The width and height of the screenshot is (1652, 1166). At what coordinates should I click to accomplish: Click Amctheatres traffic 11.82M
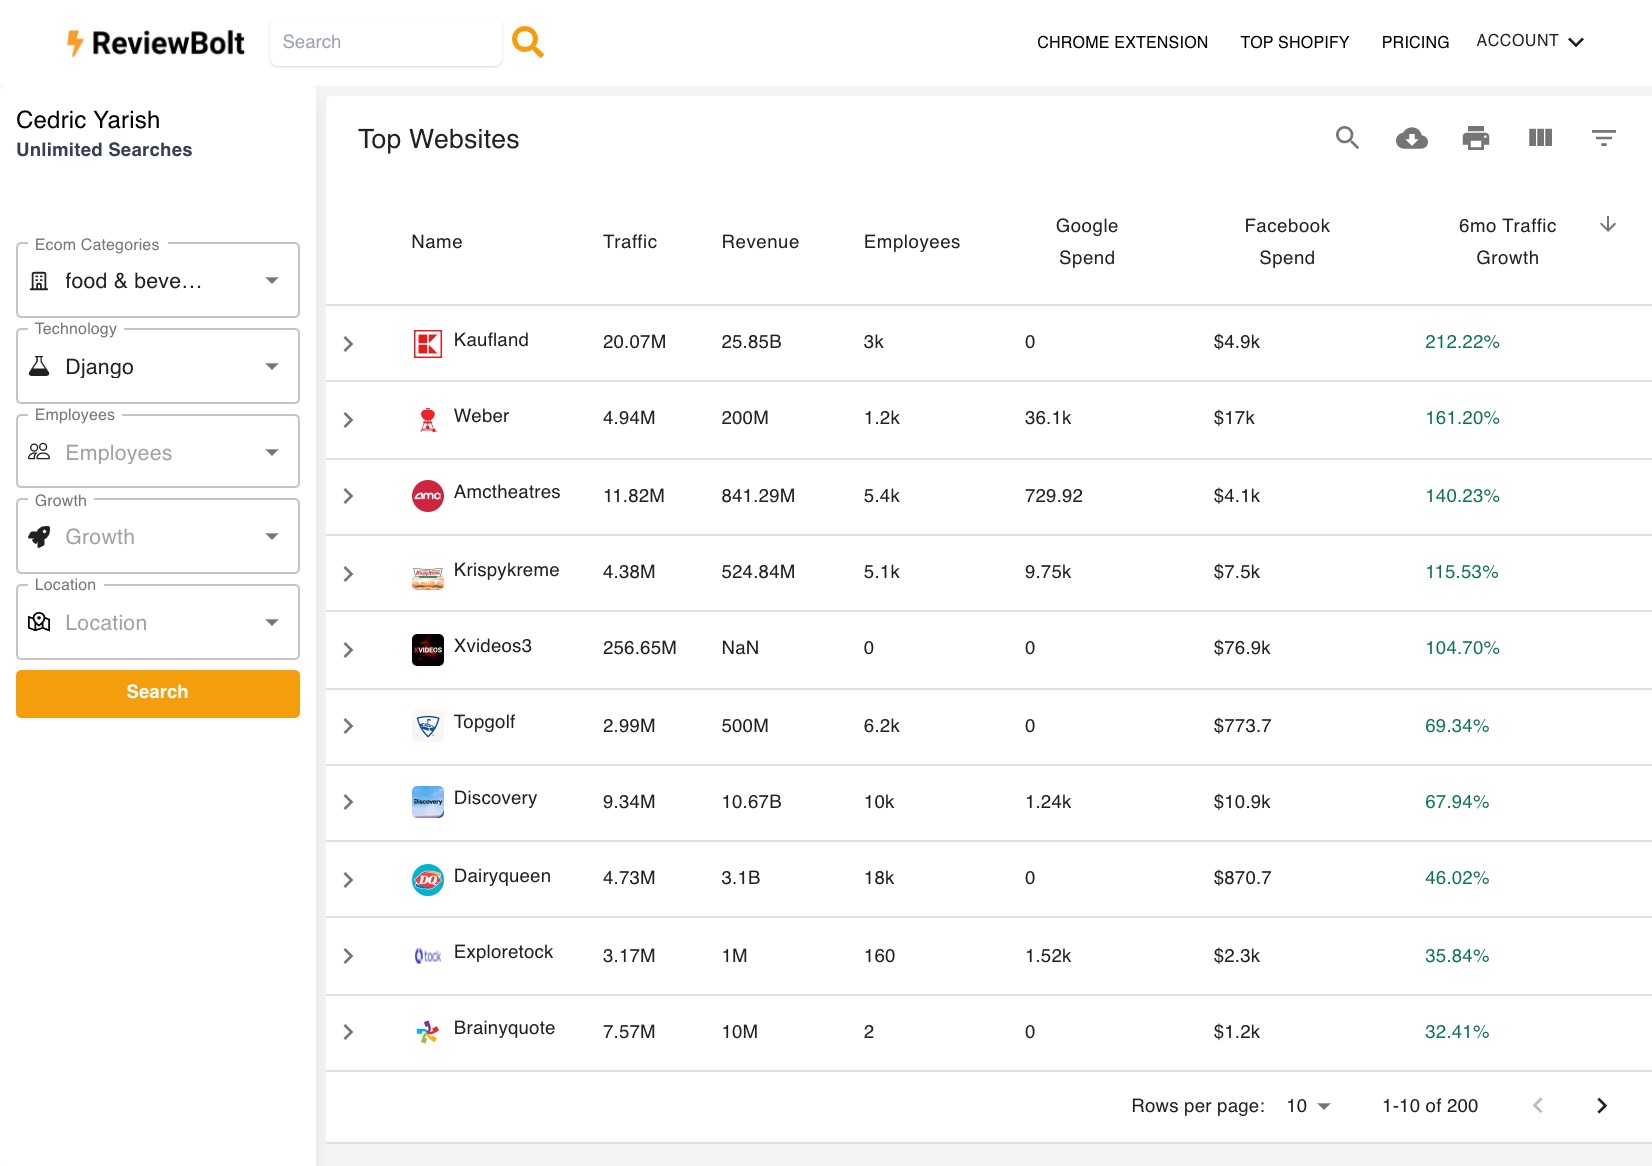pos(634,496)
